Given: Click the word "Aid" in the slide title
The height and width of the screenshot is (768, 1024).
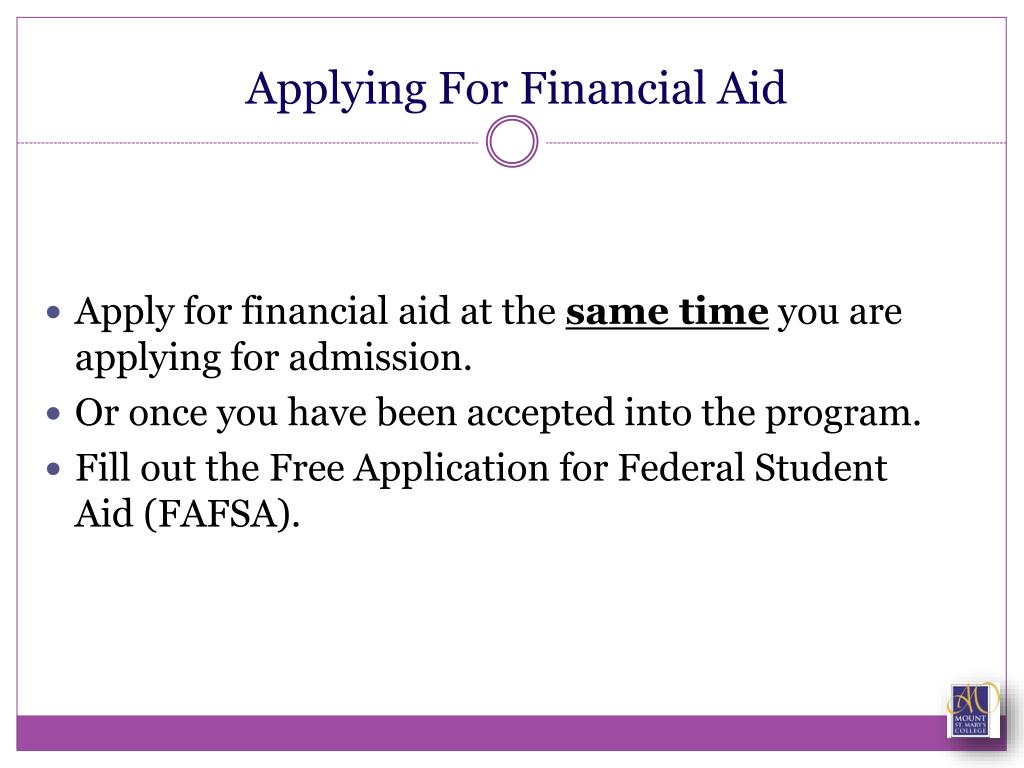Looking at the screenshot, I should pyautogui.click(x=751, y=88).
